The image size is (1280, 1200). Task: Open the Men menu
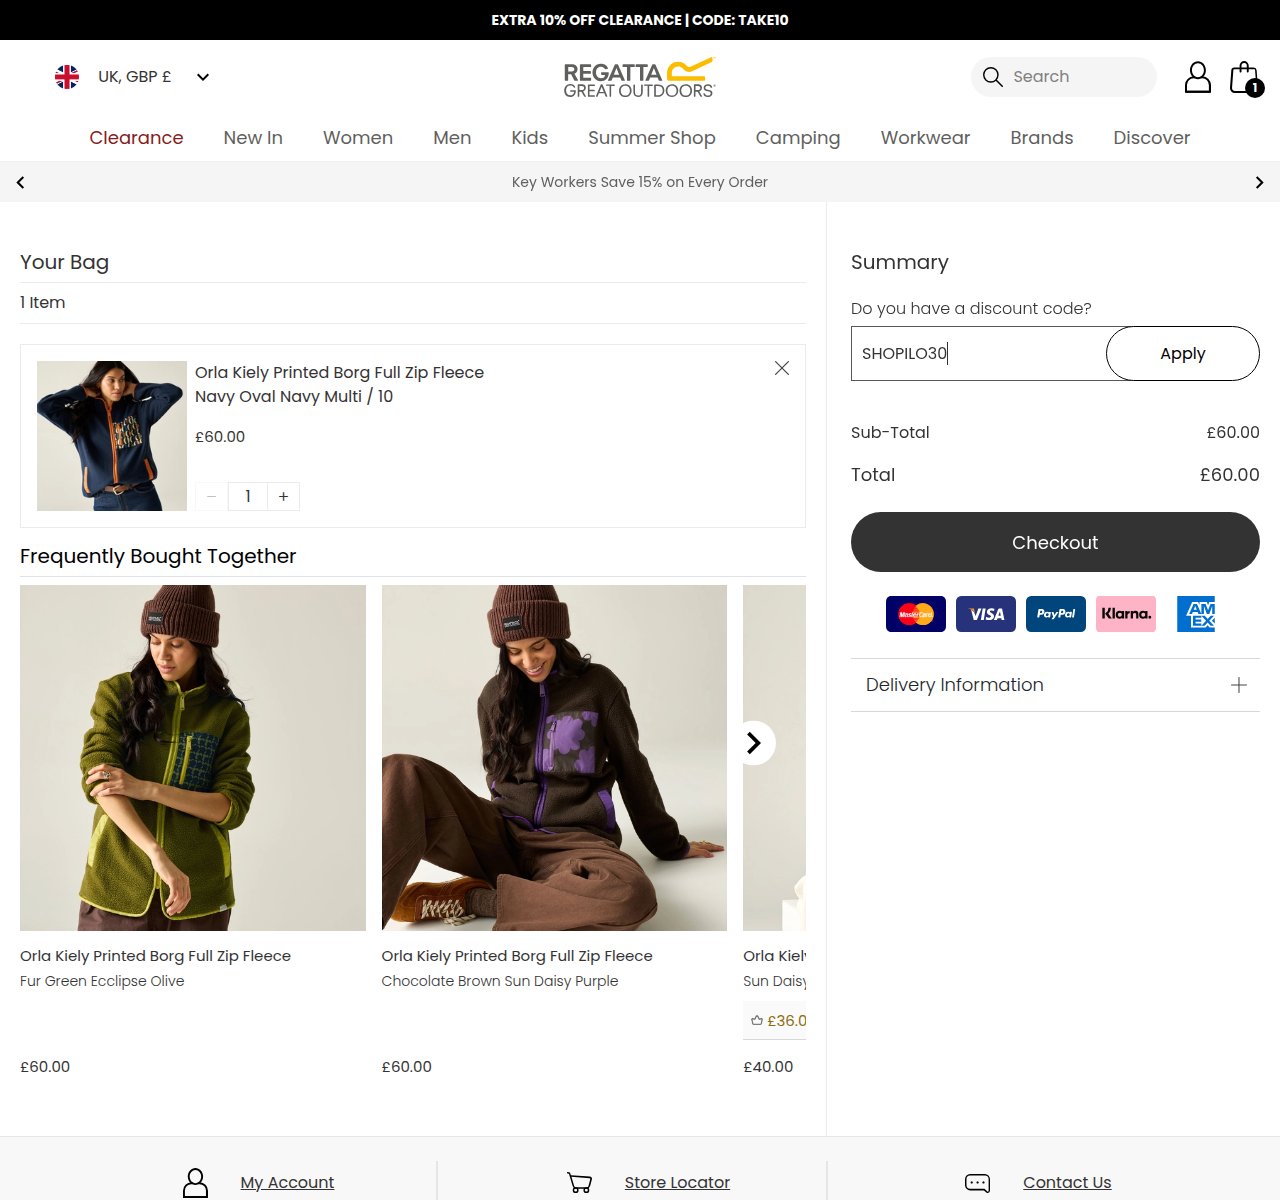point(452,138)
